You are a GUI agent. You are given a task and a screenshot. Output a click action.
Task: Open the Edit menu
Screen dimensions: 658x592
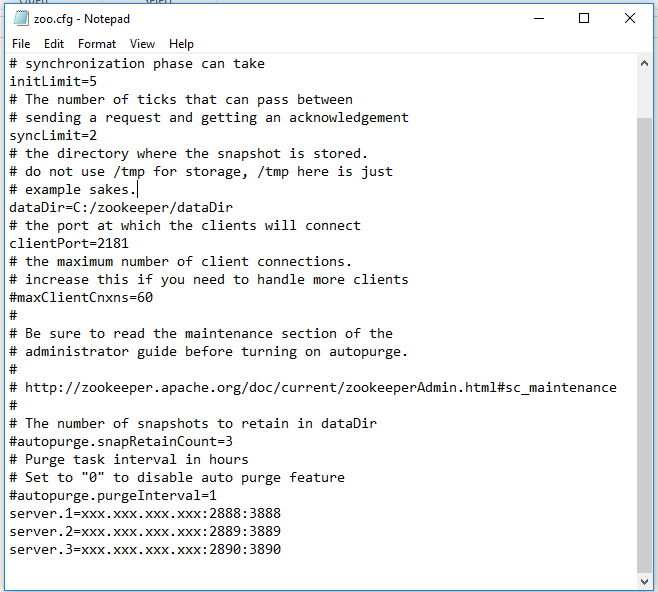tap(54, 44)
